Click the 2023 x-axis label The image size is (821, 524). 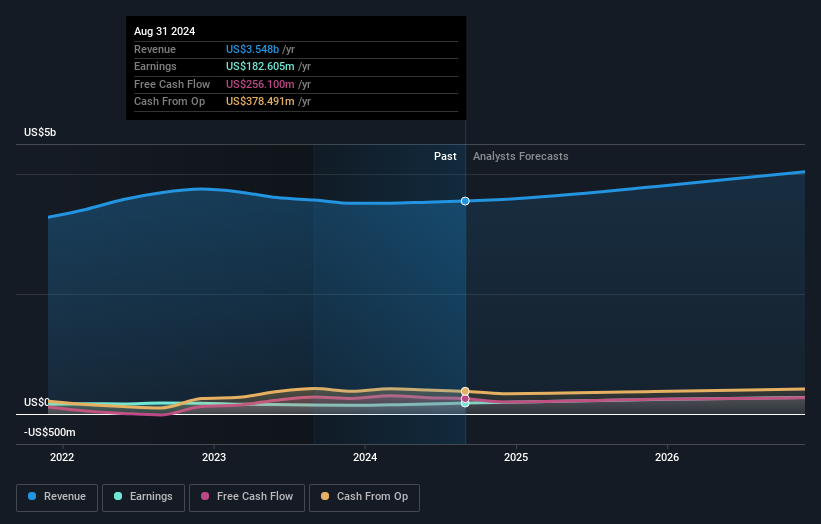214,457
